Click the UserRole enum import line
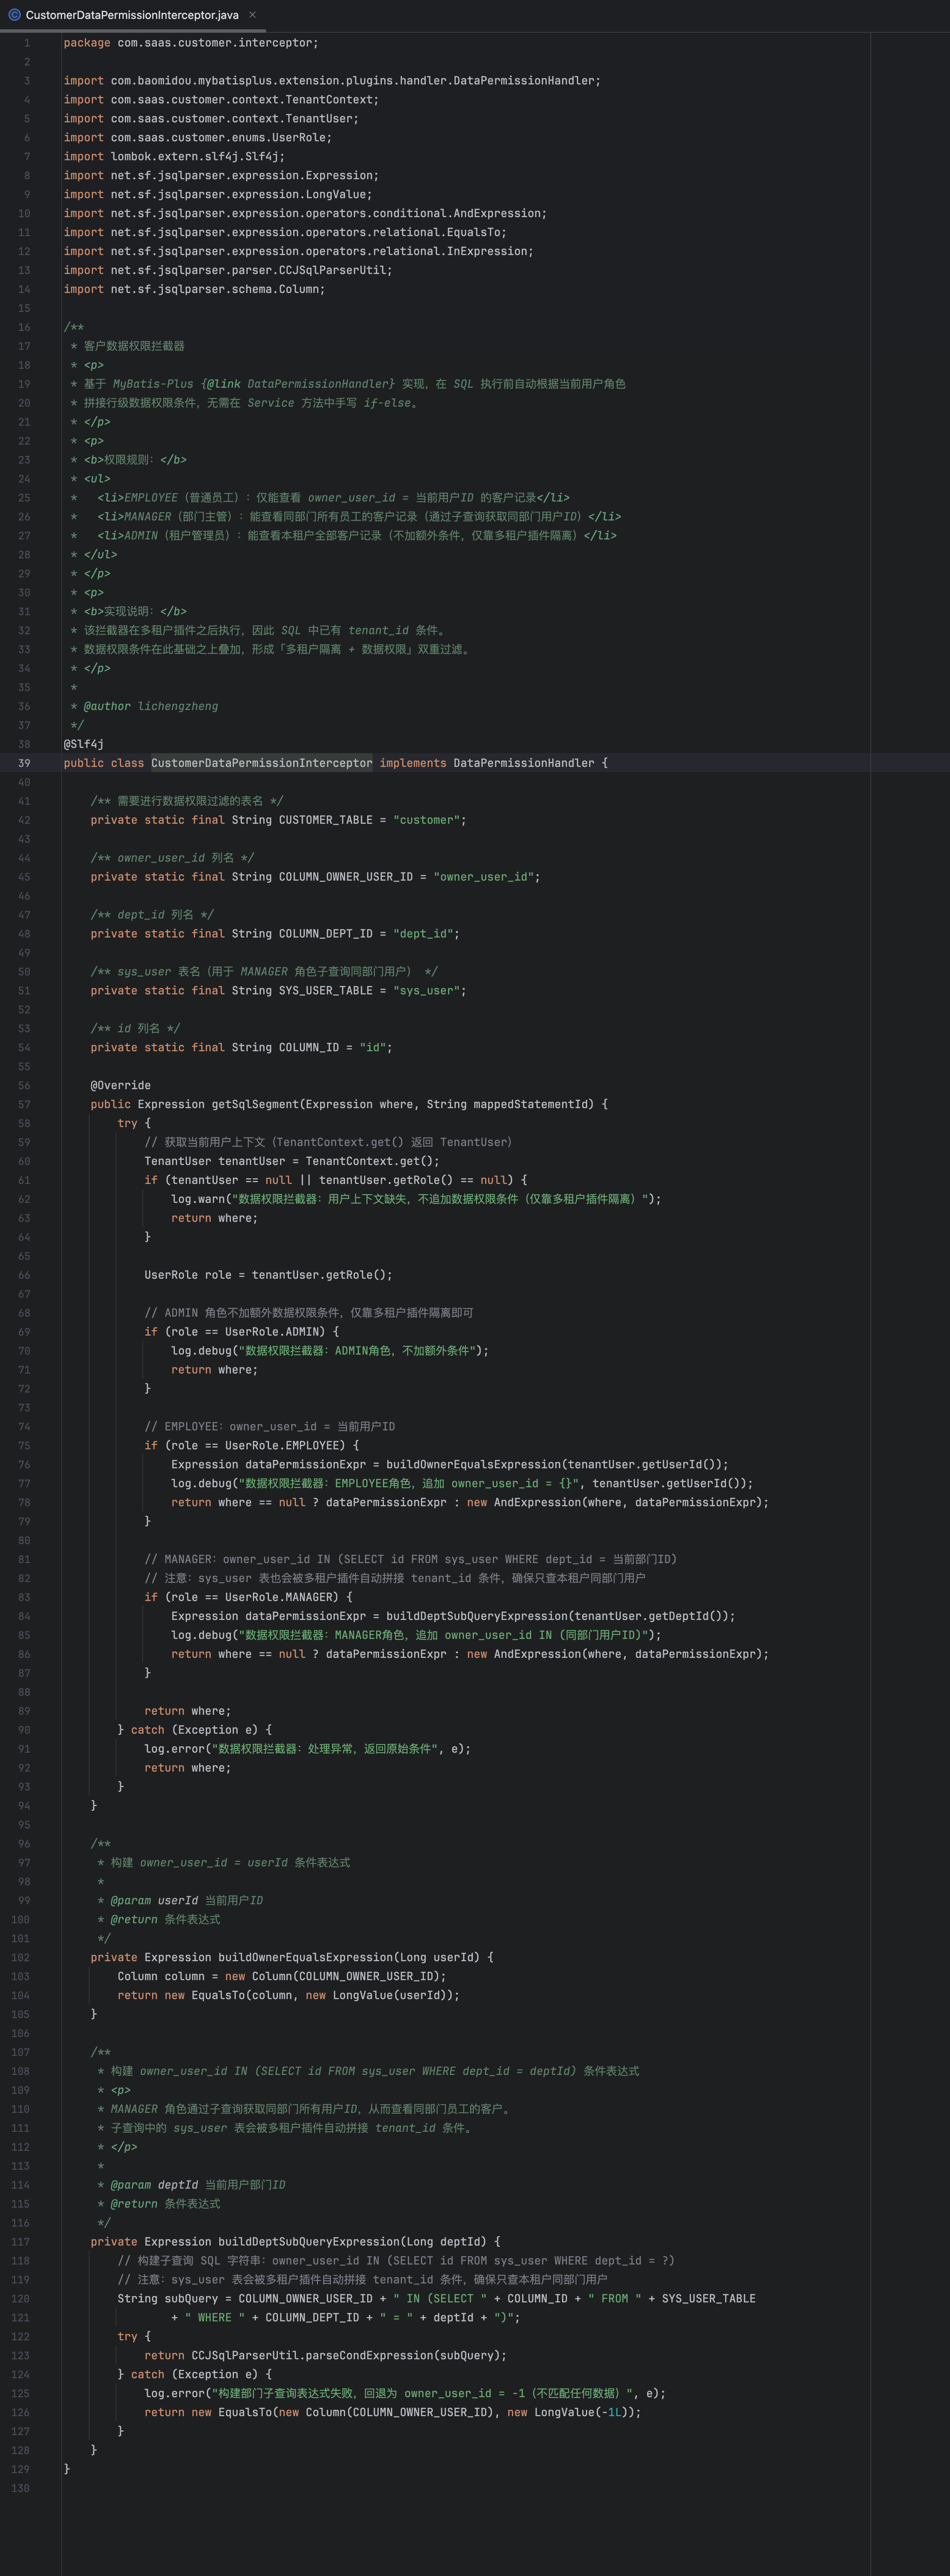This screenshot has width=950, height=2576. pos(198,138)
